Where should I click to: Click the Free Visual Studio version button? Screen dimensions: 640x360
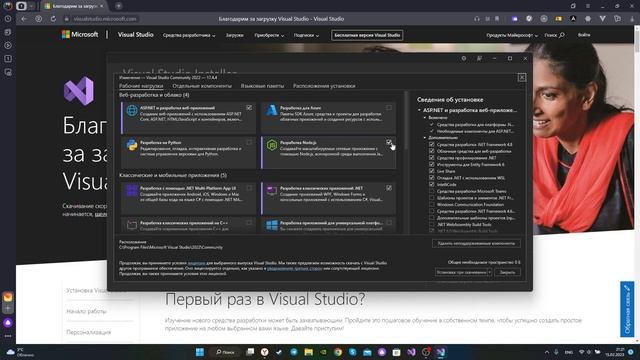pos(367,35)
